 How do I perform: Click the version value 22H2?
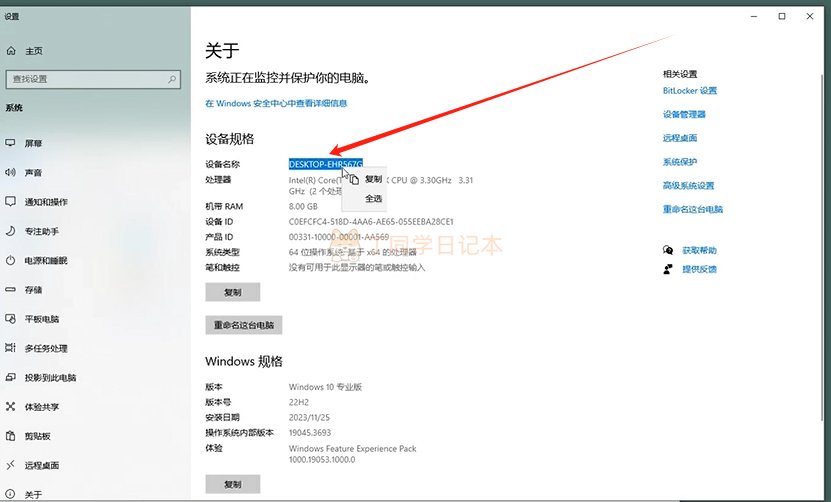299,402
